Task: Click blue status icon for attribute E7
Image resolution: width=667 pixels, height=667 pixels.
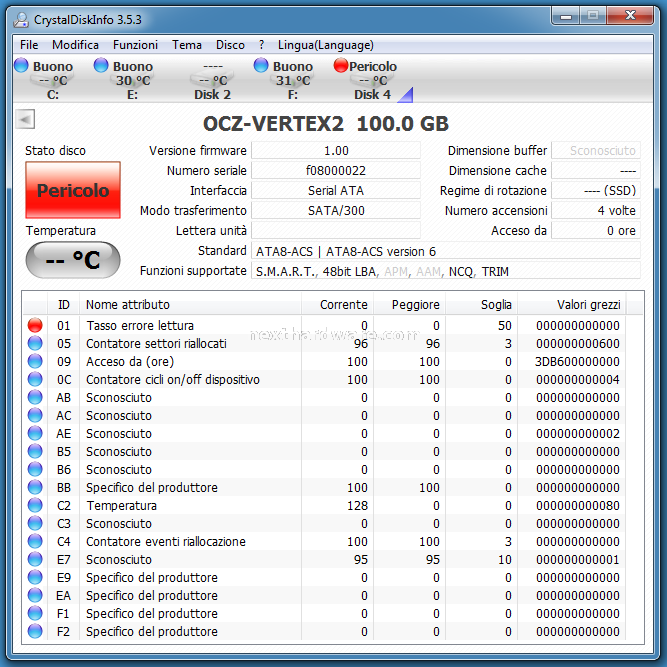Action: (x=35, y=559)
